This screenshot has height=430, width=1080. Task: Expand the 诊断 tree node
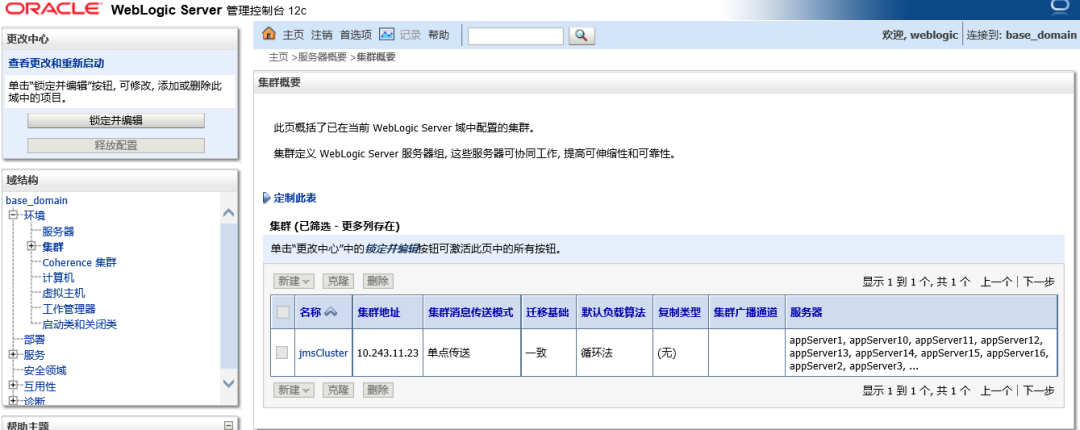tap(12, 400)
